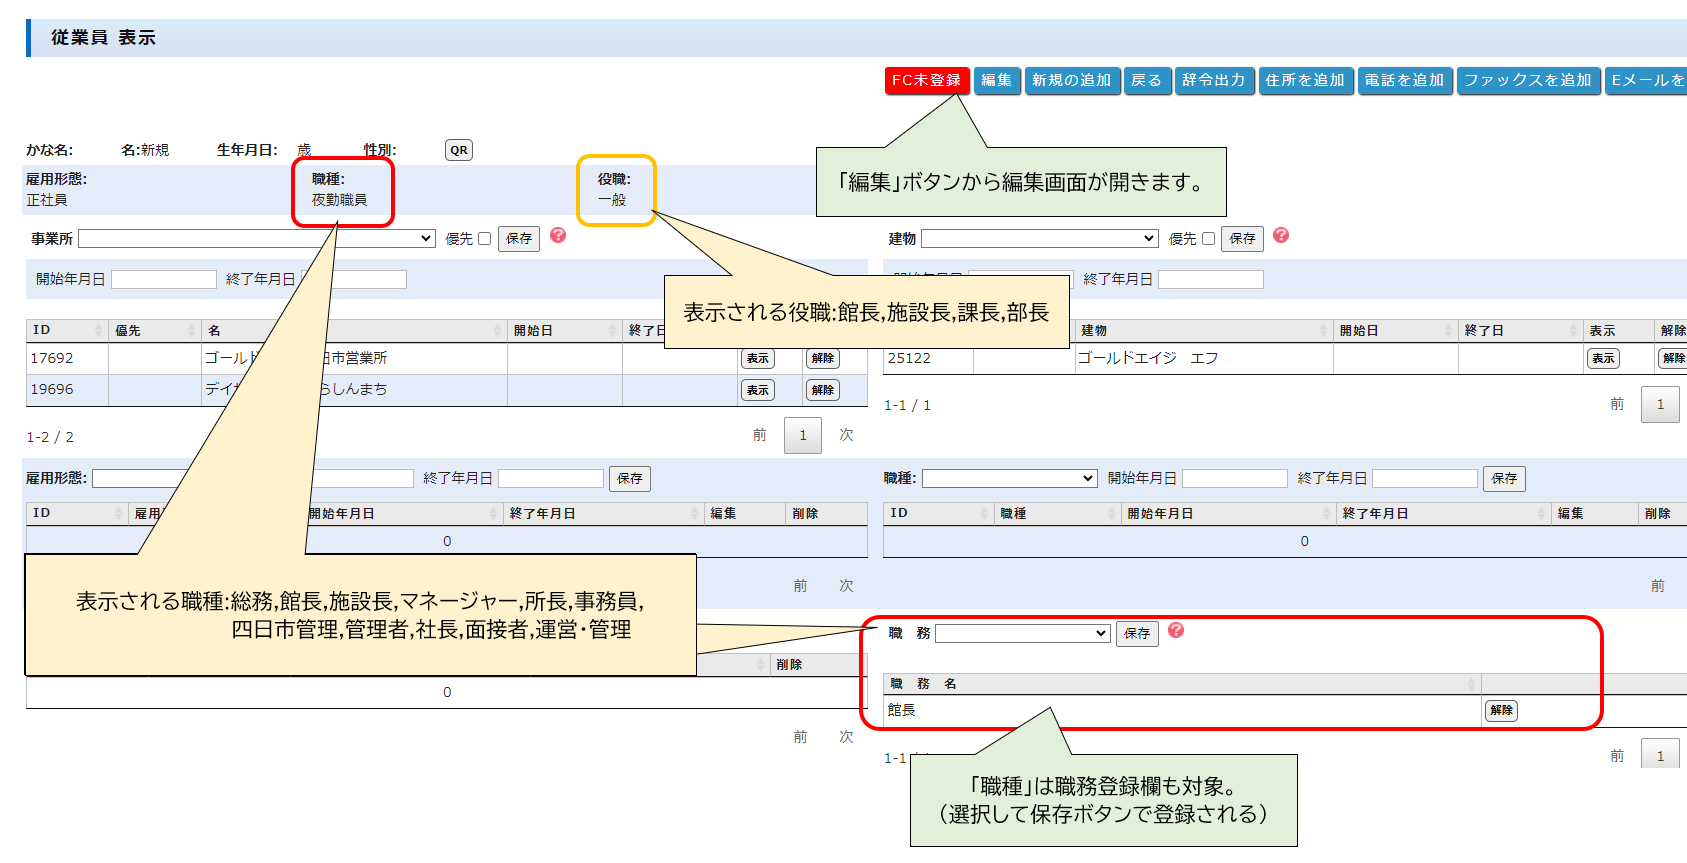The image size is (1687, 863).
Task: Click the help icon beside 建物 save
Action: click(1281, 235)
